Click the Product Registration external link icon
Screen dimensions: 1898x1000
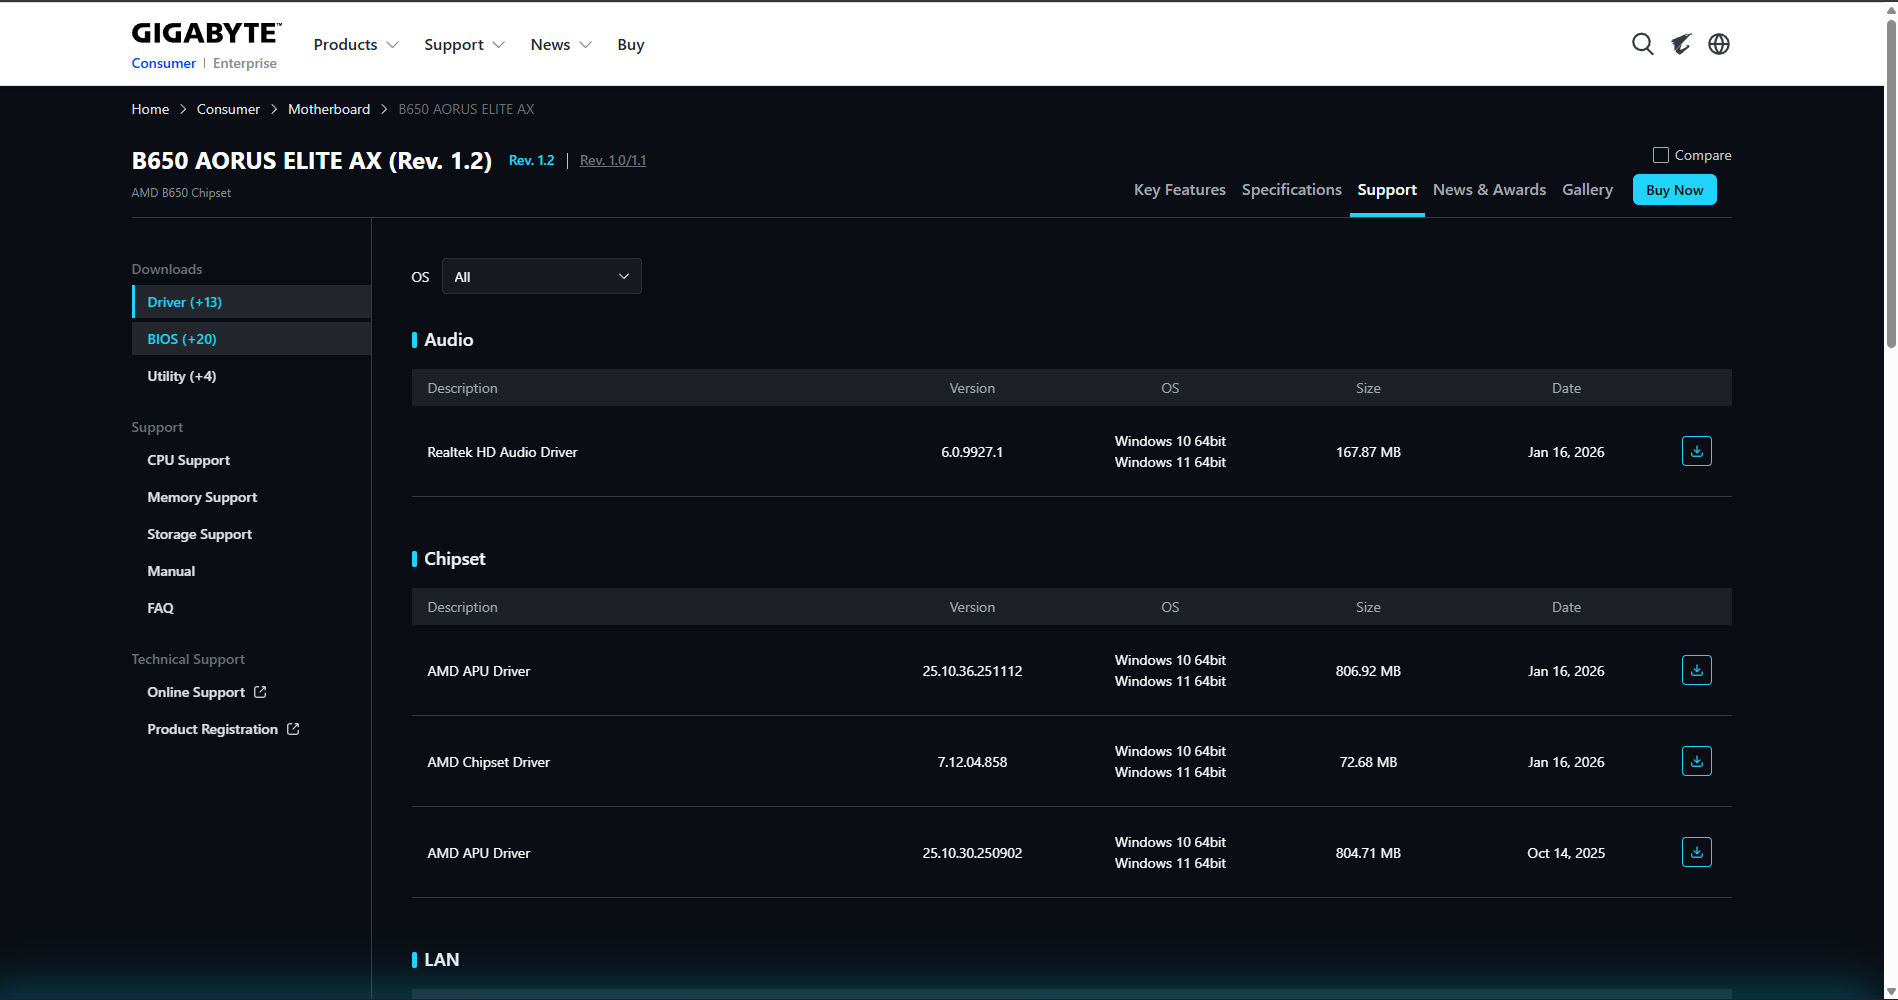(293, 729)
